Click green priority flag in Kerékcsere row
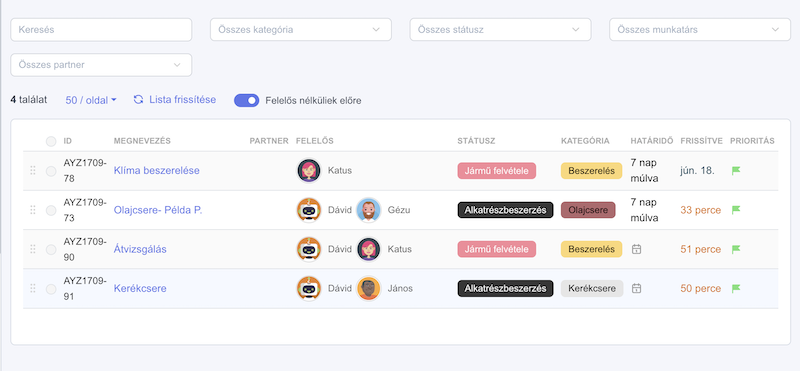The width and height of the screenshot is (800, 371). [x=736, y=288]
